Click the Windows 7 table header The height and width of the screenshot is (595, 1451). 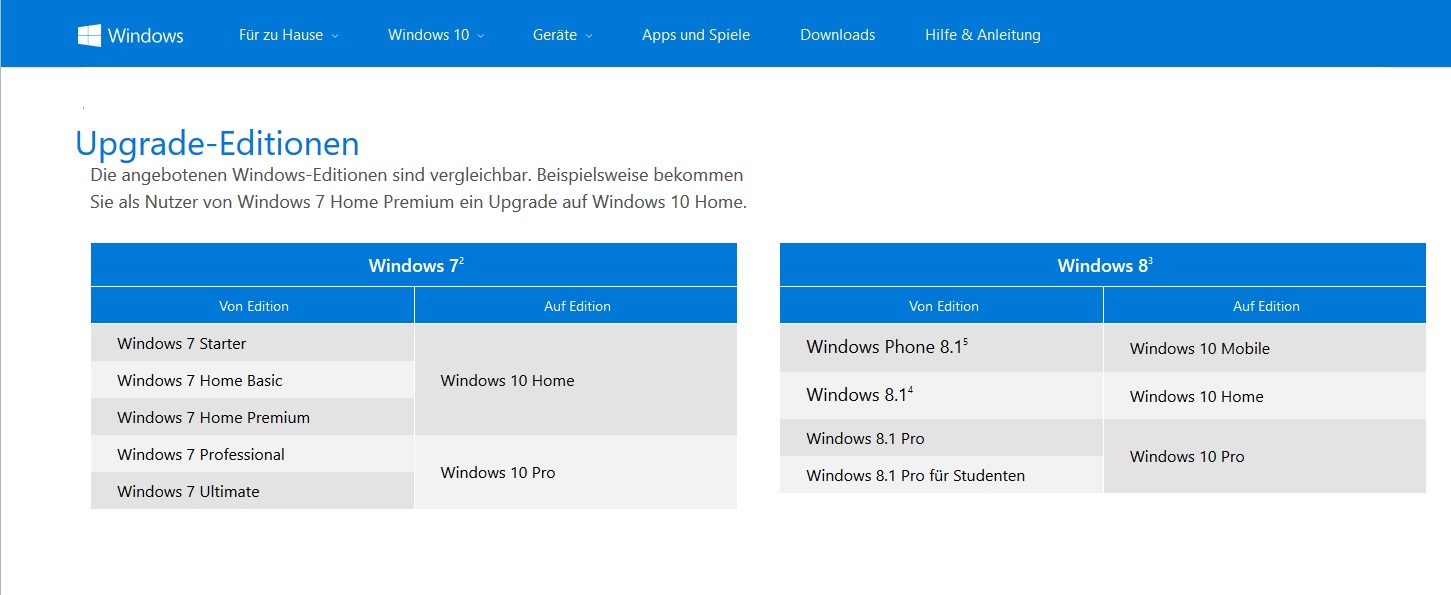pos(414,265)
